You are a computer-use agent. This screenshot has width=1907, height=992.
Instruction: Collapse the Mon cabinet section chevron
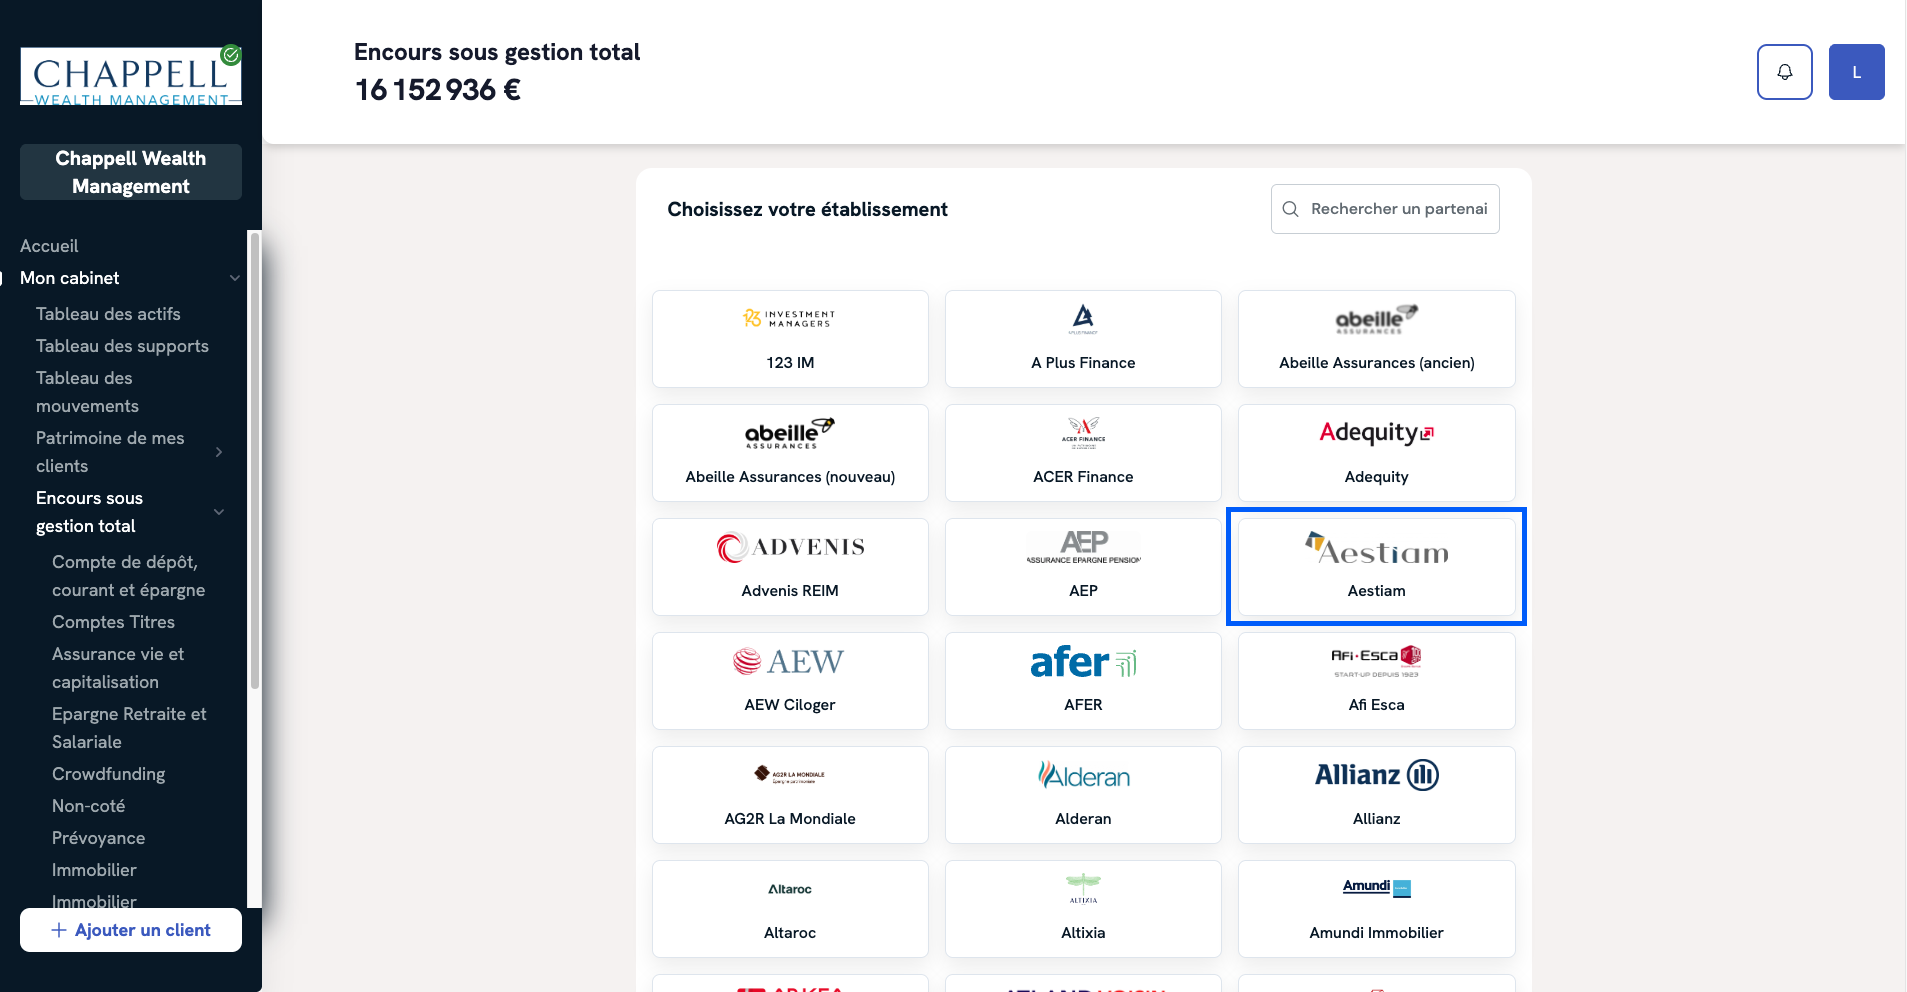tap(235, 278)
